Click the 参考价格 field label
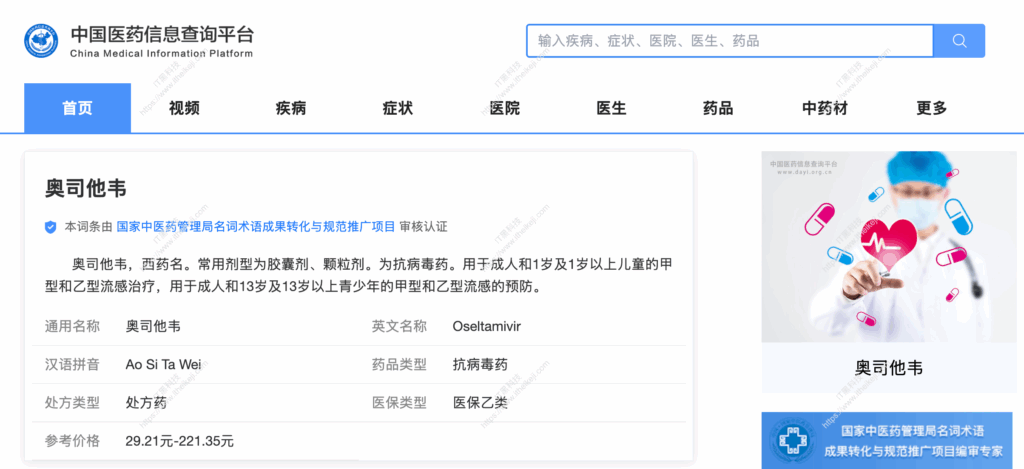1024x469 pixels. [x=72, y=442]
